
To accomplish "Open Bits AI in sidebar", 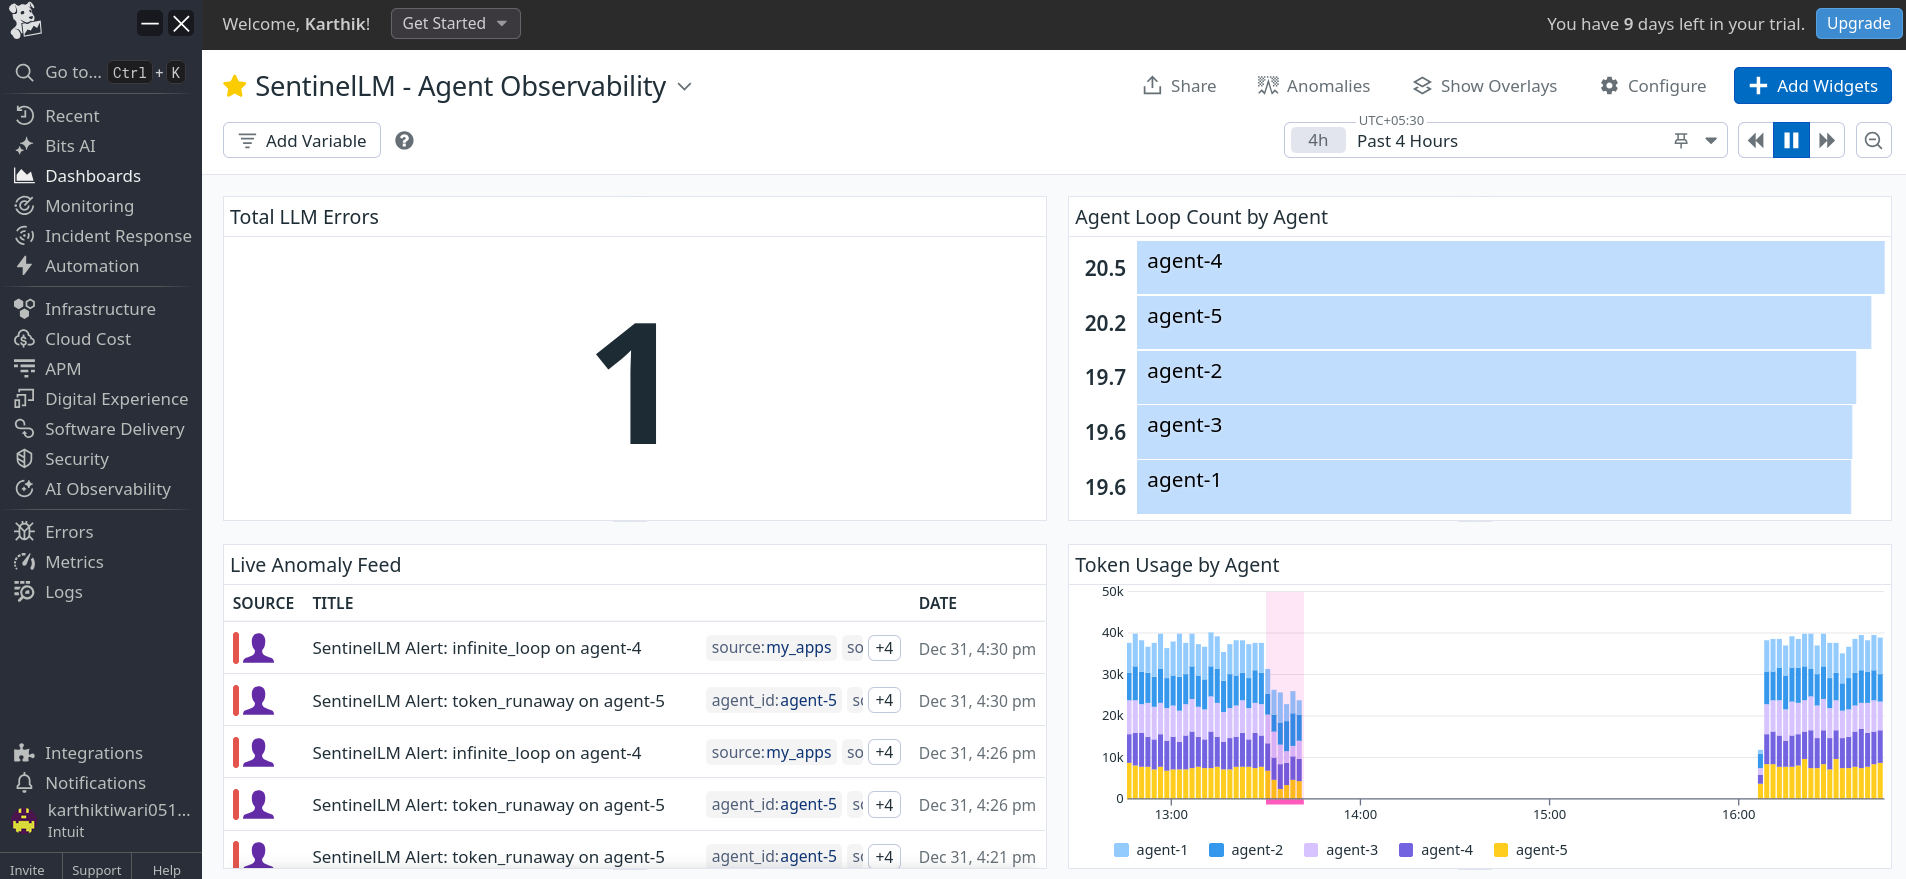I will click(70, 146).
